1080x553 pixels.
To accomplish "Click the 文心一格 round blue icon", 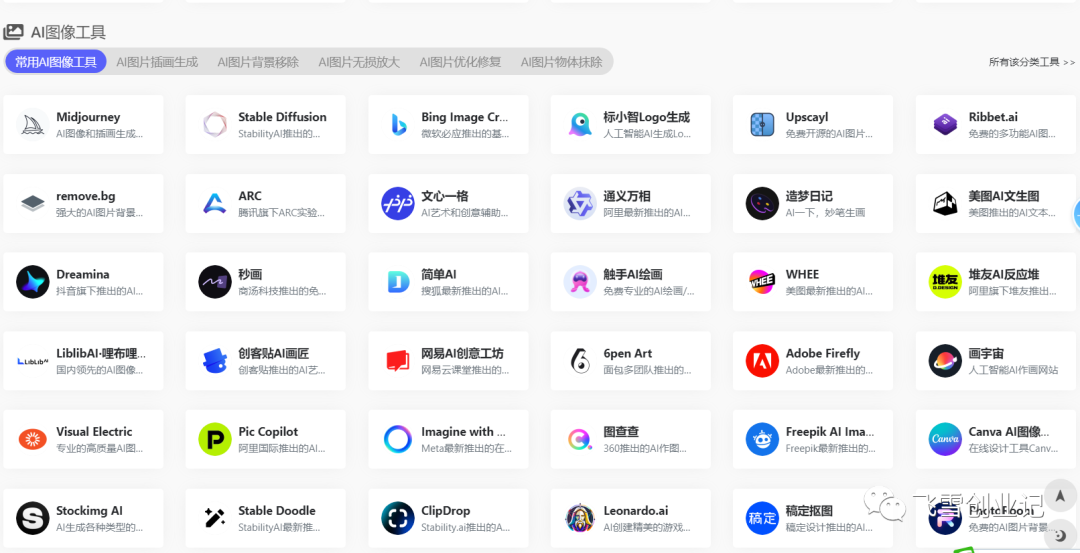I will pos(398,203).
